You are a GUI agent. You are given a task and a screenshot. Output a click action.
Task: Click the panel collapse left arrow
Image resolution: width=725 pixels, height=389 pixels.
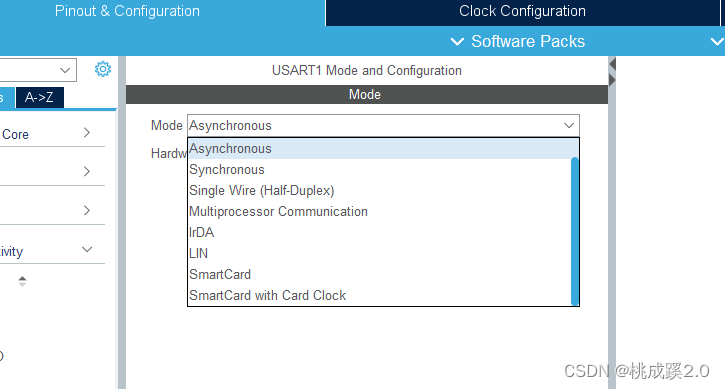pos(613,64)
